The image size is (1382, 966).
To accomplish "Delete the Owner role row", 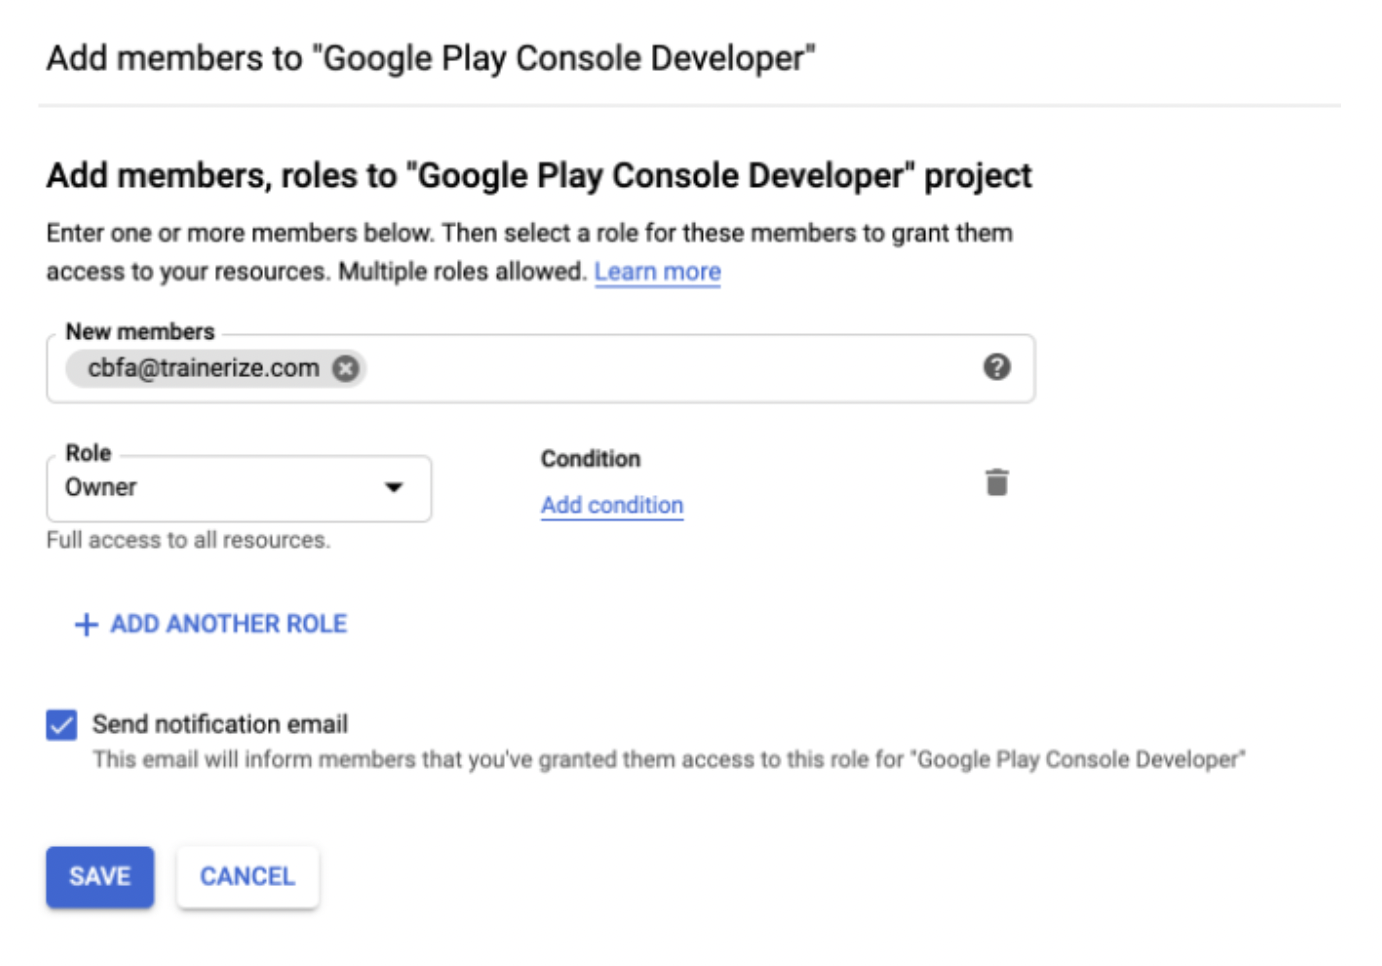I will (996, 483).
